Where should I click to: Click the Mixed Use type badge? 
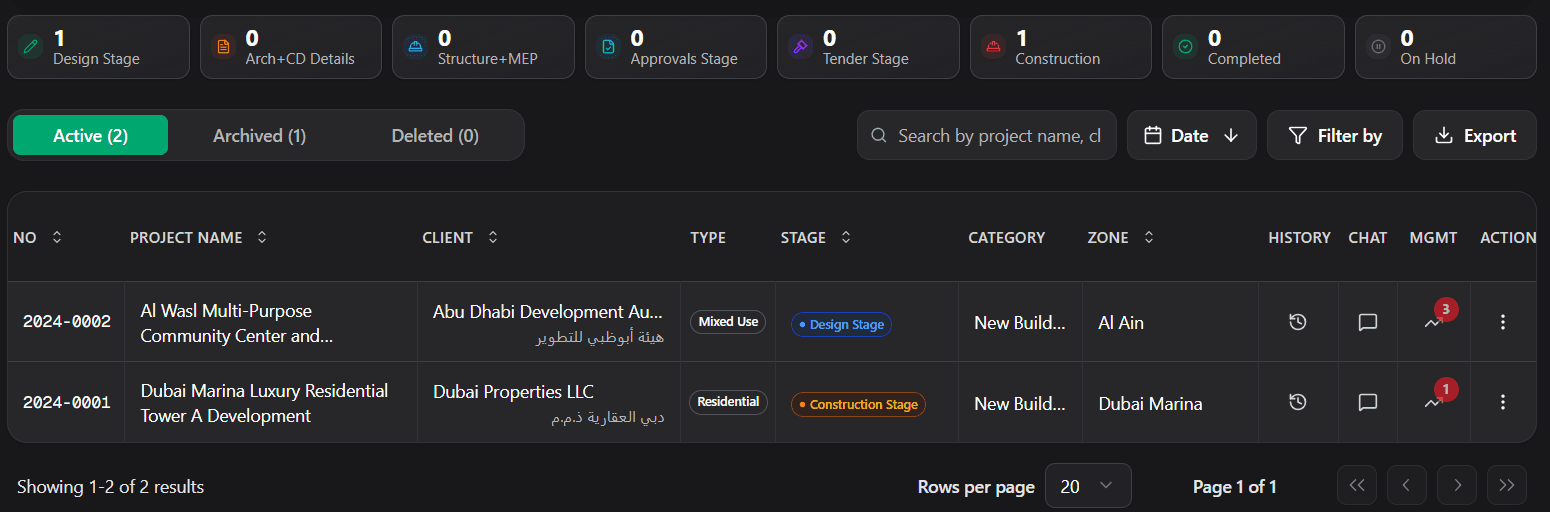point(728,322)
